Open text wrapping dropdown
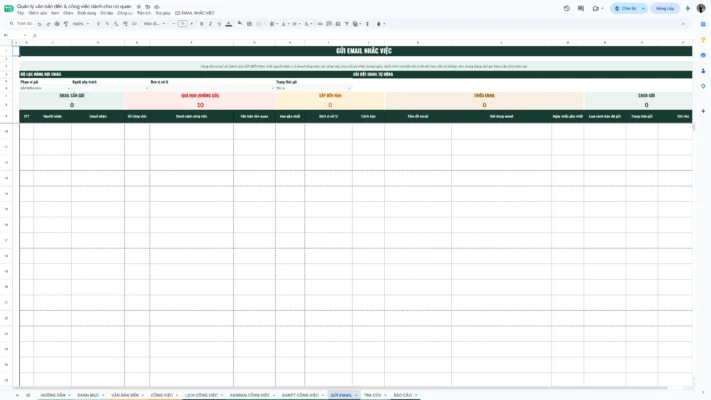The width and height of the screenshot is (711, 400). click(296, 24)
